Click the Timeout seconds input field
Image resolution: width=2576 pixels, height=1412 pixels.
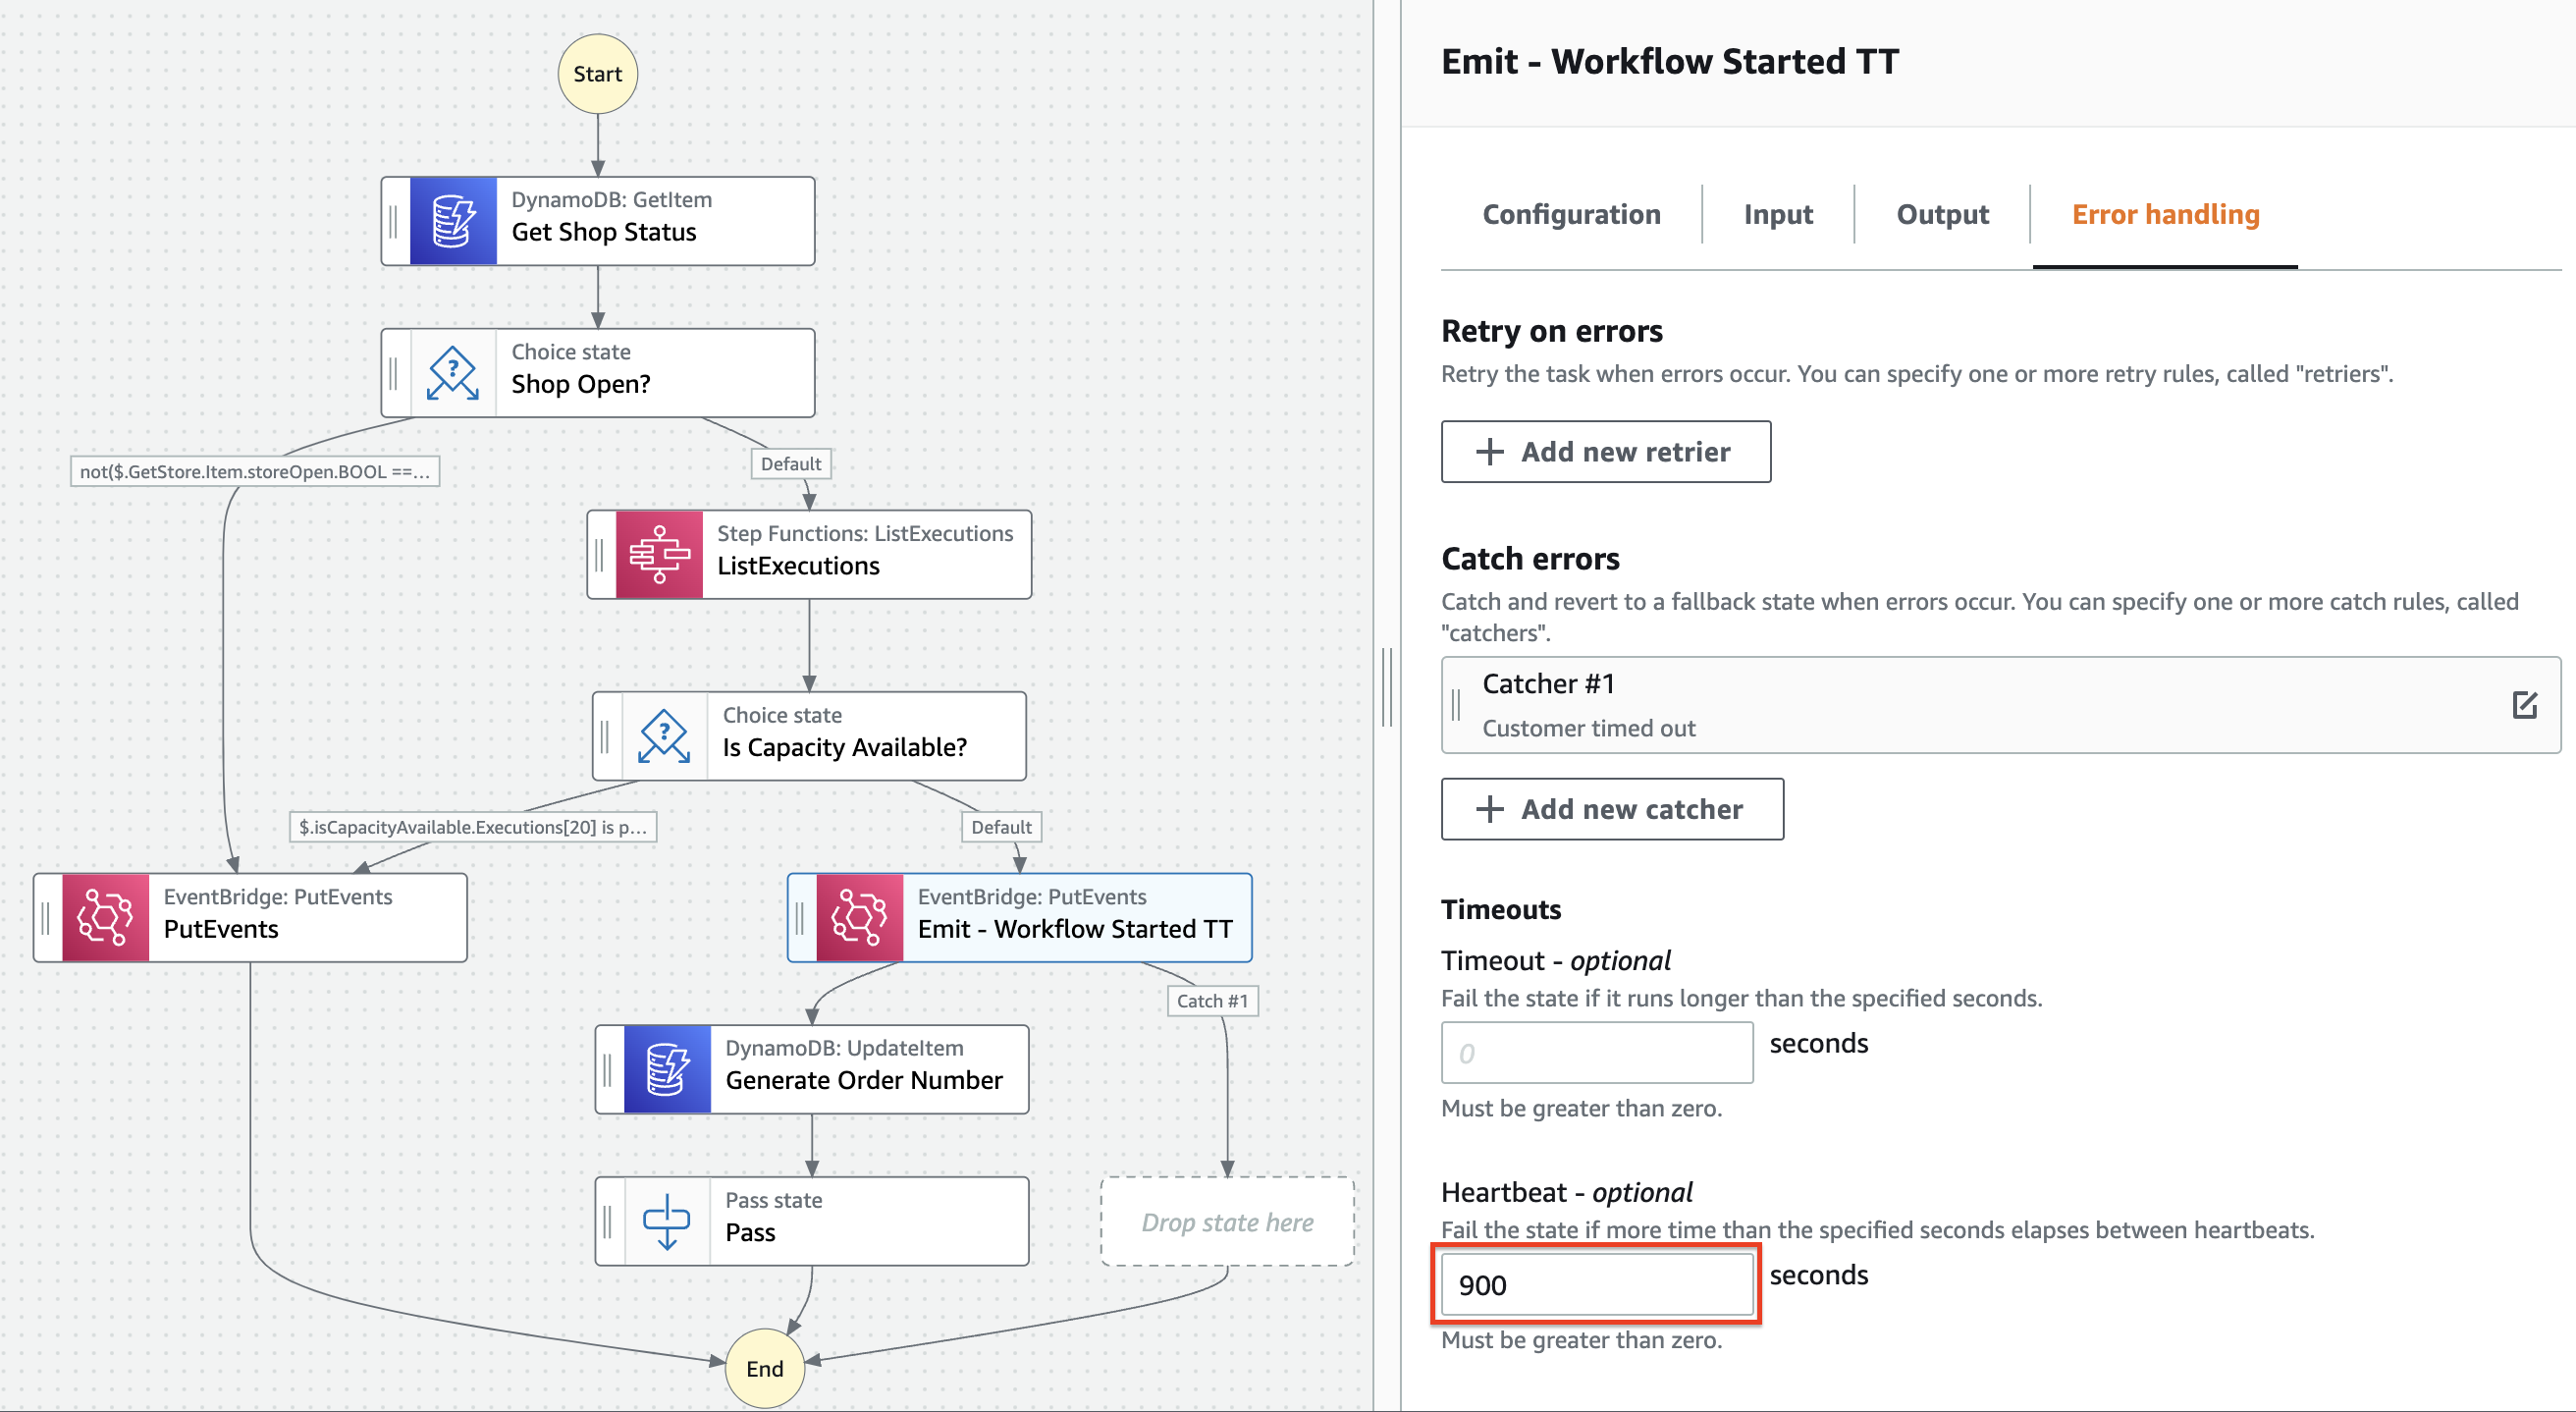coord(1597,1052)
